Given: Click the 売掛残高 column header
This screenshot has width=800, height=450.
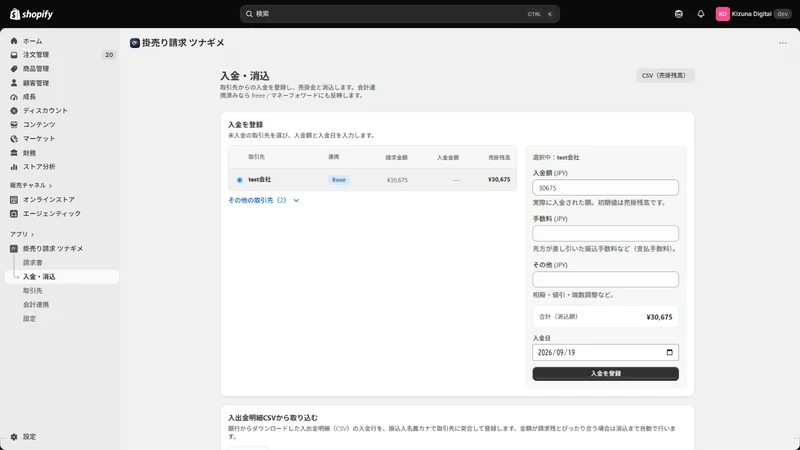Looking at the screenshot, I should click(x=499, y=158).
